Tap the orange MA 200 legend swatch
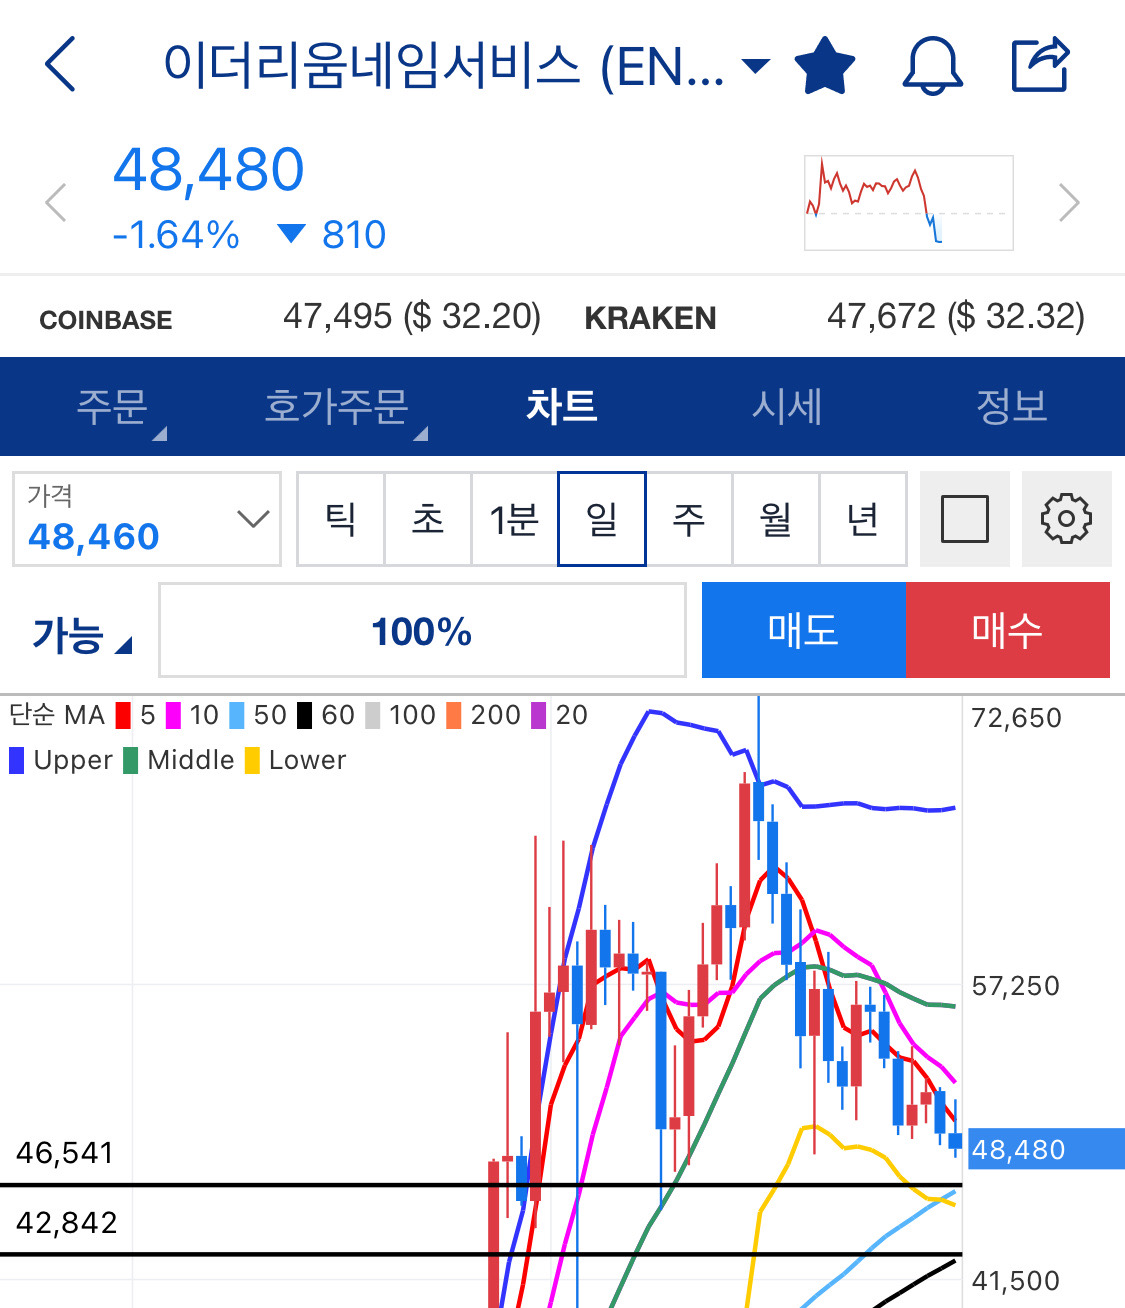1125x1308 pixels. pyautogui.click(x=454, y=716)
